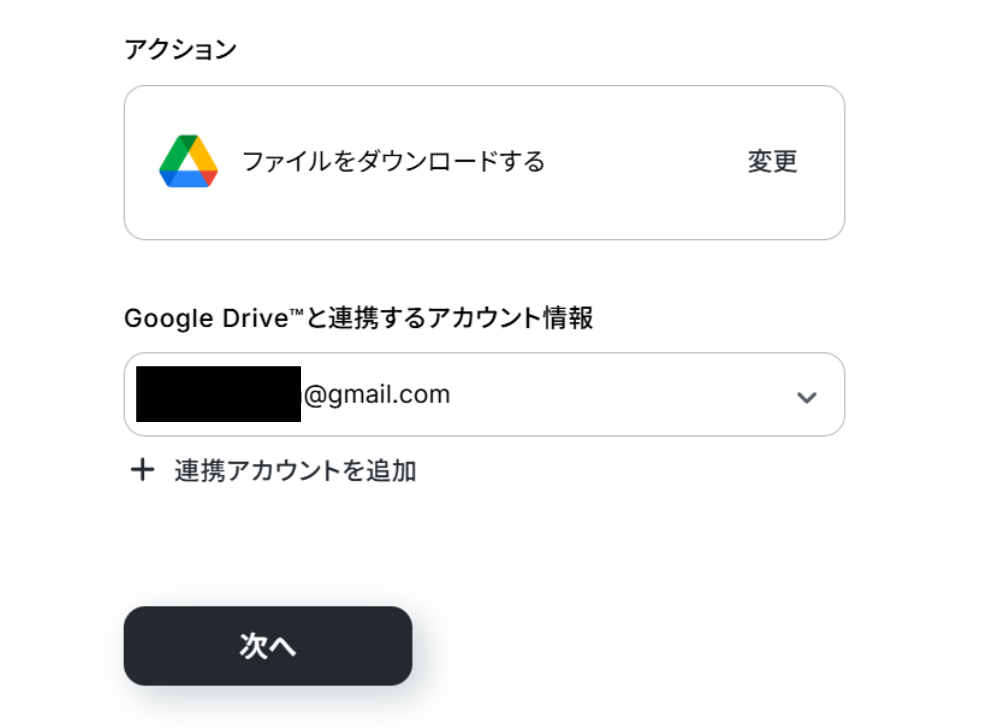Click empty space inside the account combo box
989x727 pixels.
point(620,395)
